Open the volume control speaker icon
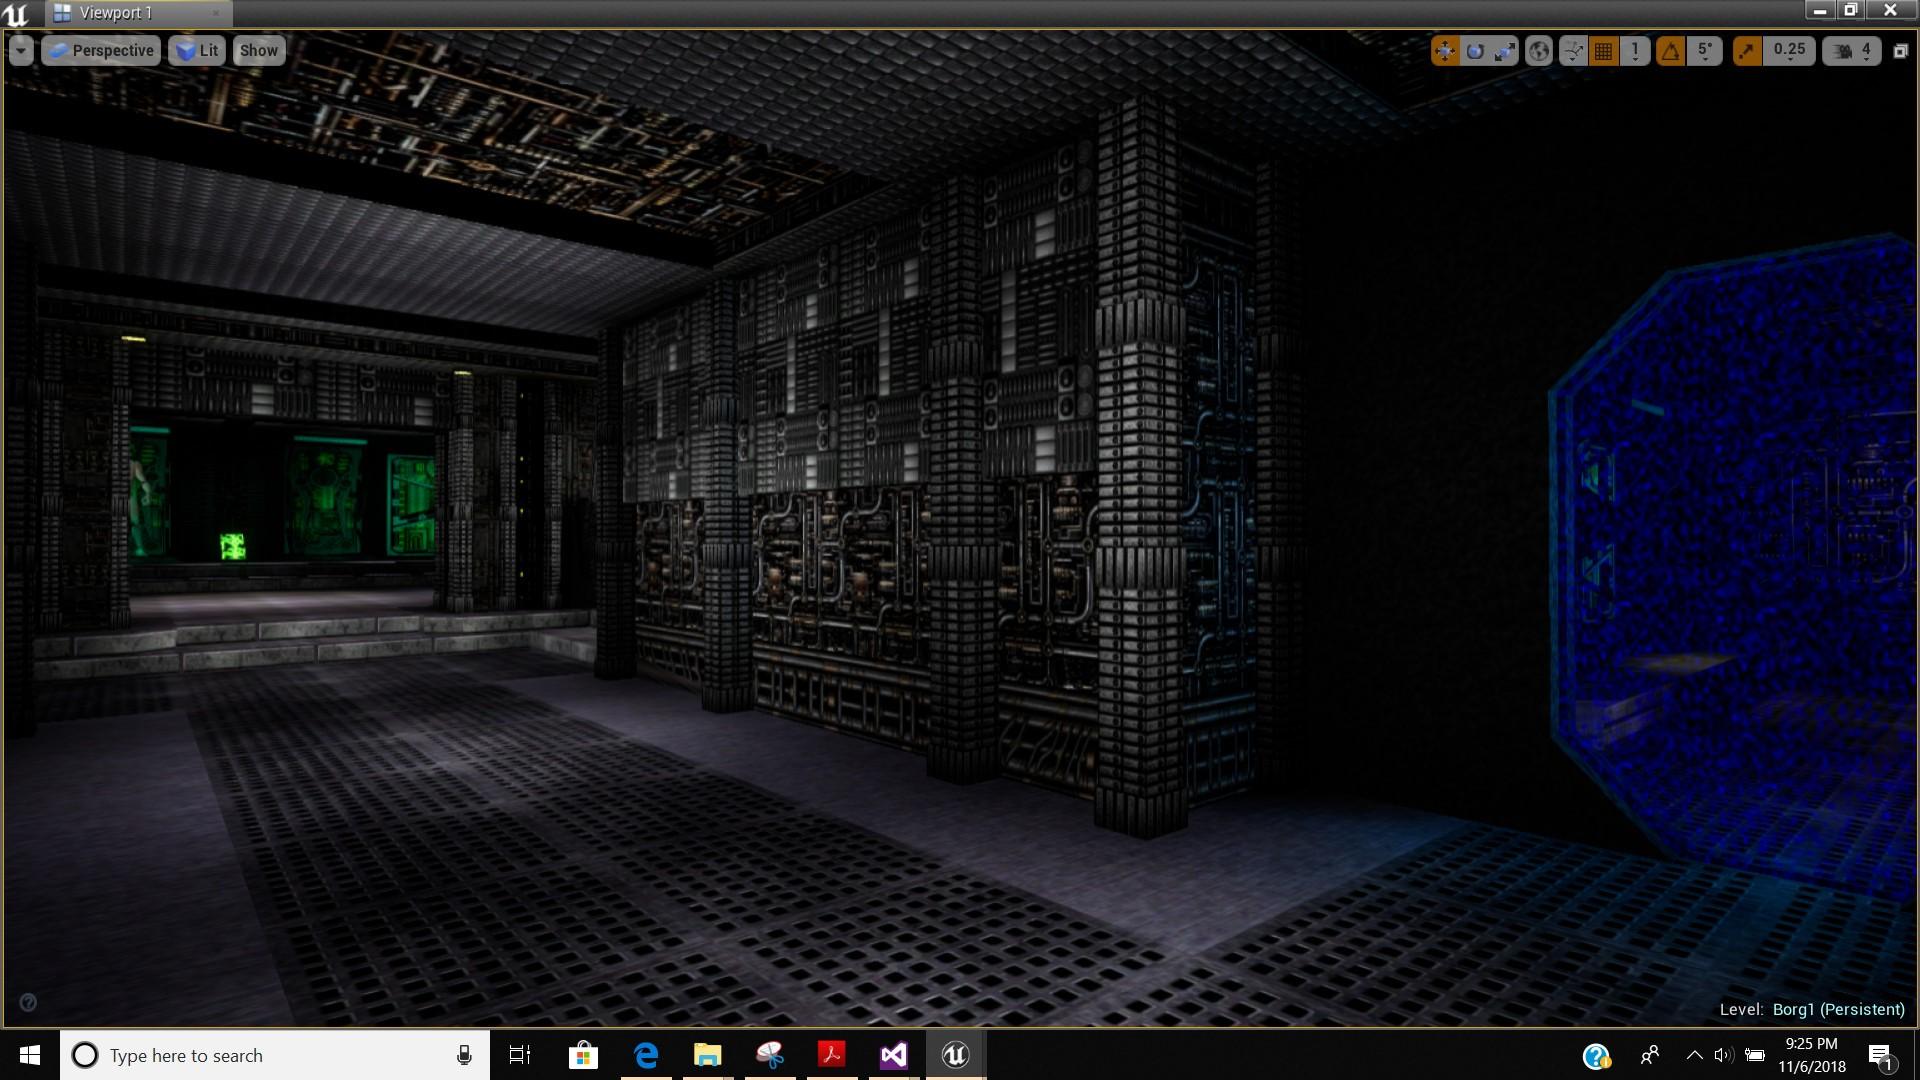The image size is (1920, 1080). pyautogui.click(x=1723, y=1055)
